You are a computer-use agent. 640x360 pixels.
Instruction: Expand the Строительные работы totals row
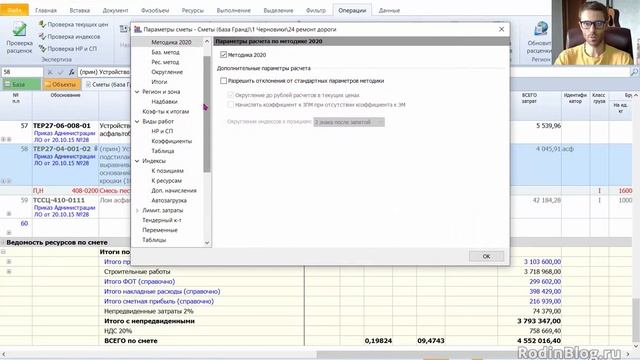pyautogui.click(x=9, y=271)
